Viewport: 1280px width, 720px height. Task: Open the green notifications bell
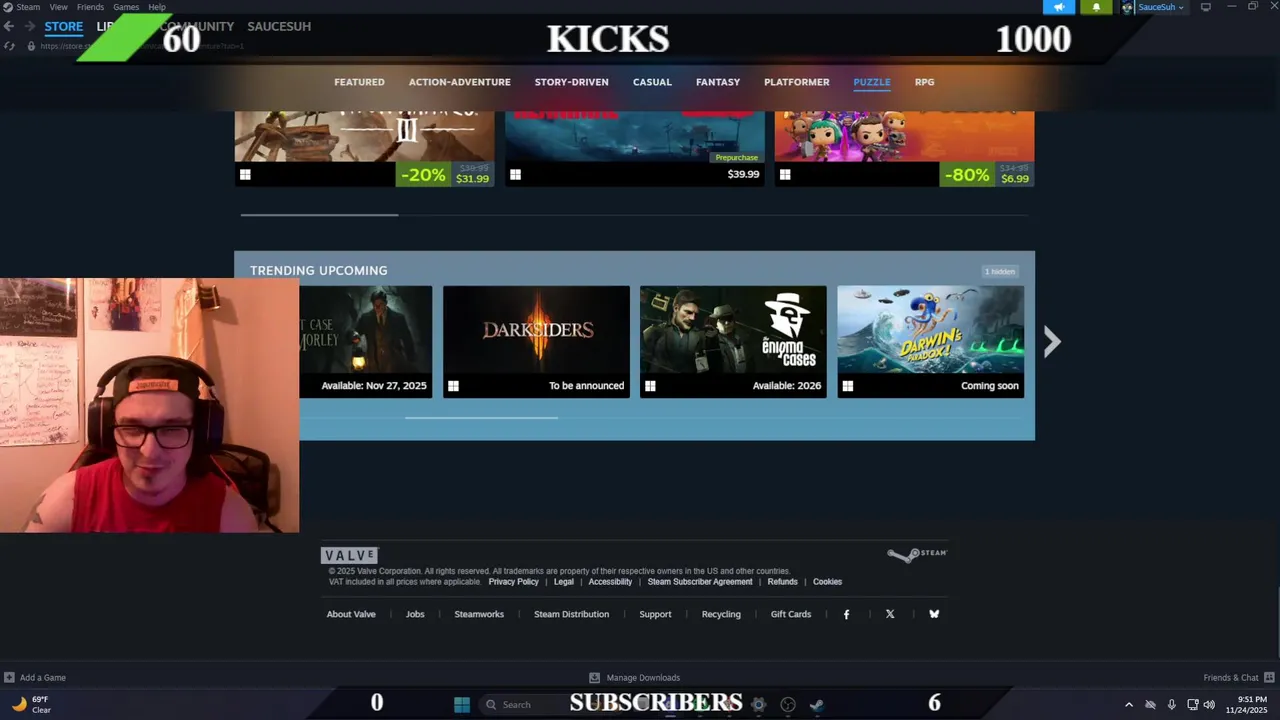pyautogui.click(x=1096, y=7)
